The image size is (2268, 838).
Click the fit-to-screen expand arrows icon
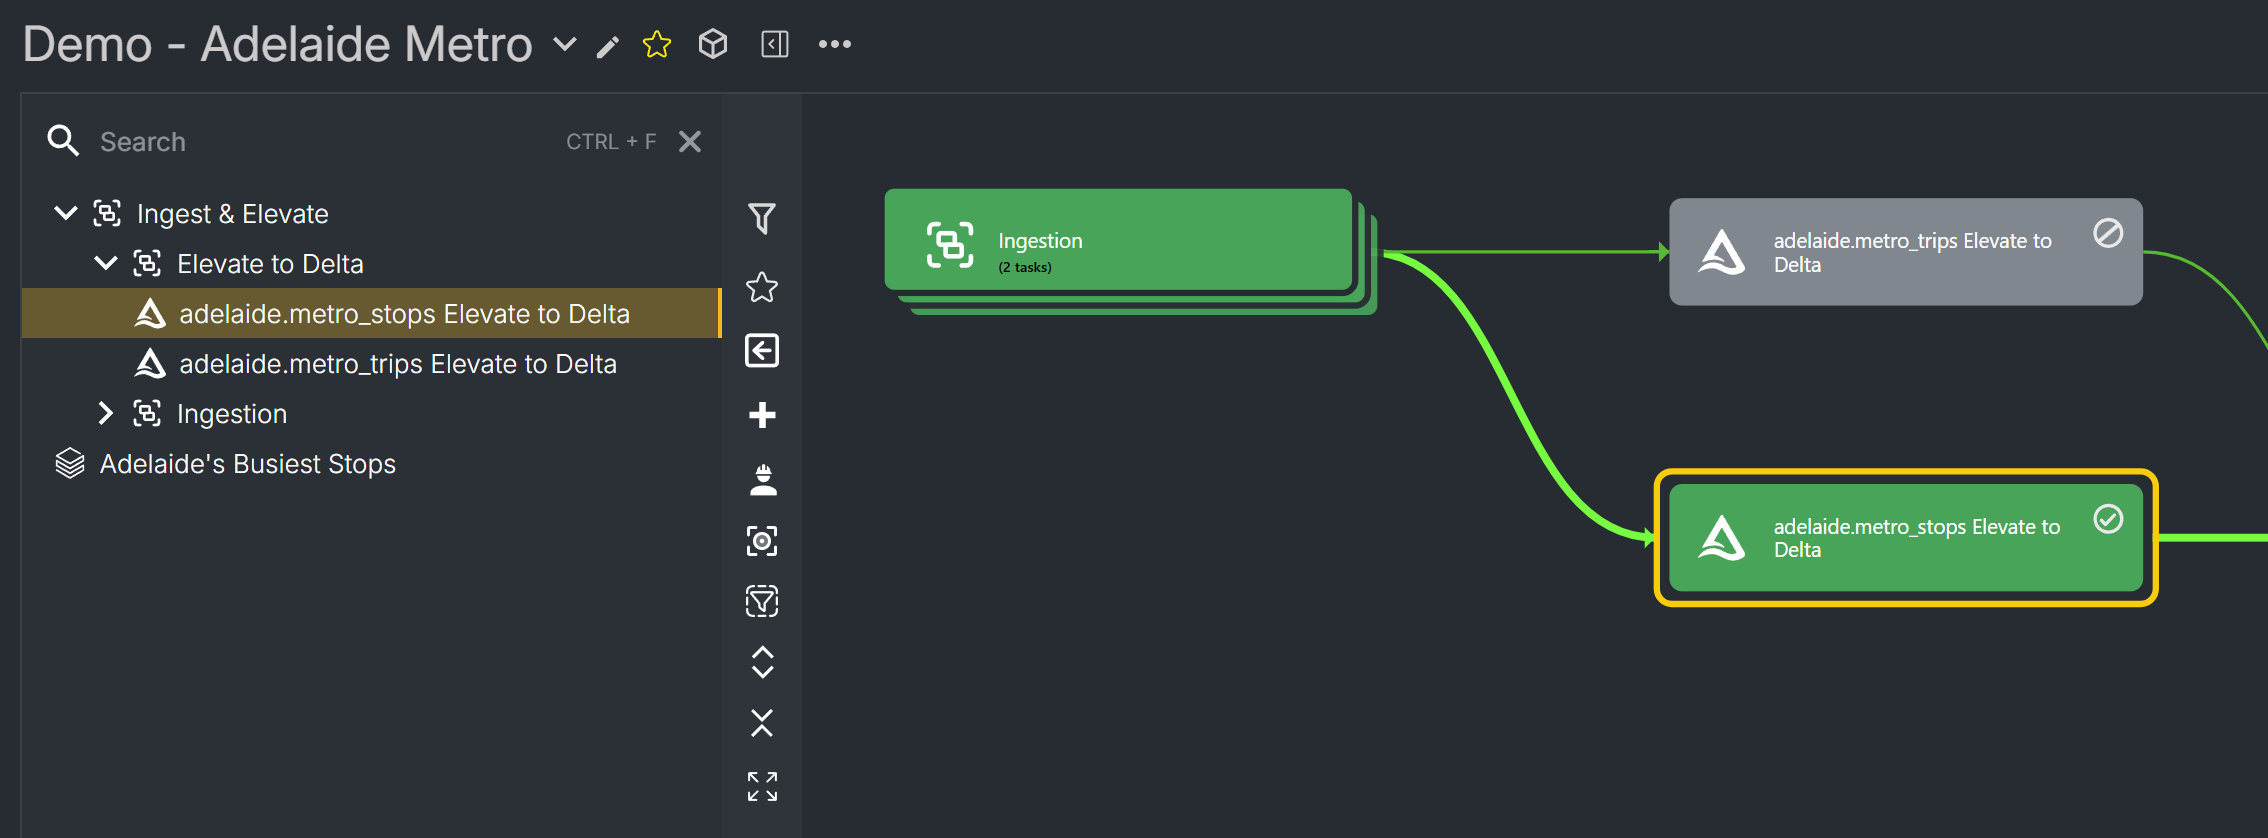[762, 786]
